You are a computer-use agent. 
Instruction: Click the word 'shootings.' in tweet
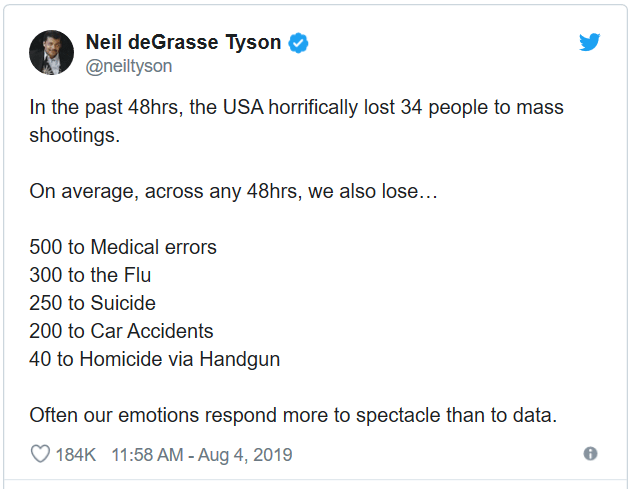pos(74,135)
